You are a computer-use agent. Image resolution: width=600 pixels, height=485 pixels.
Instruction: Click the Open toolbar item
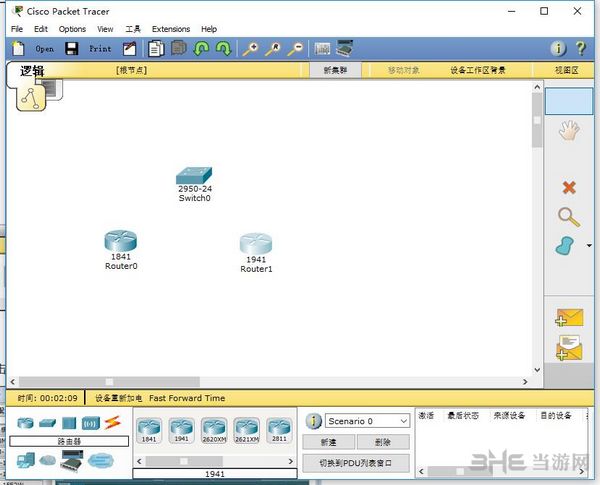[x=44, y=49]
